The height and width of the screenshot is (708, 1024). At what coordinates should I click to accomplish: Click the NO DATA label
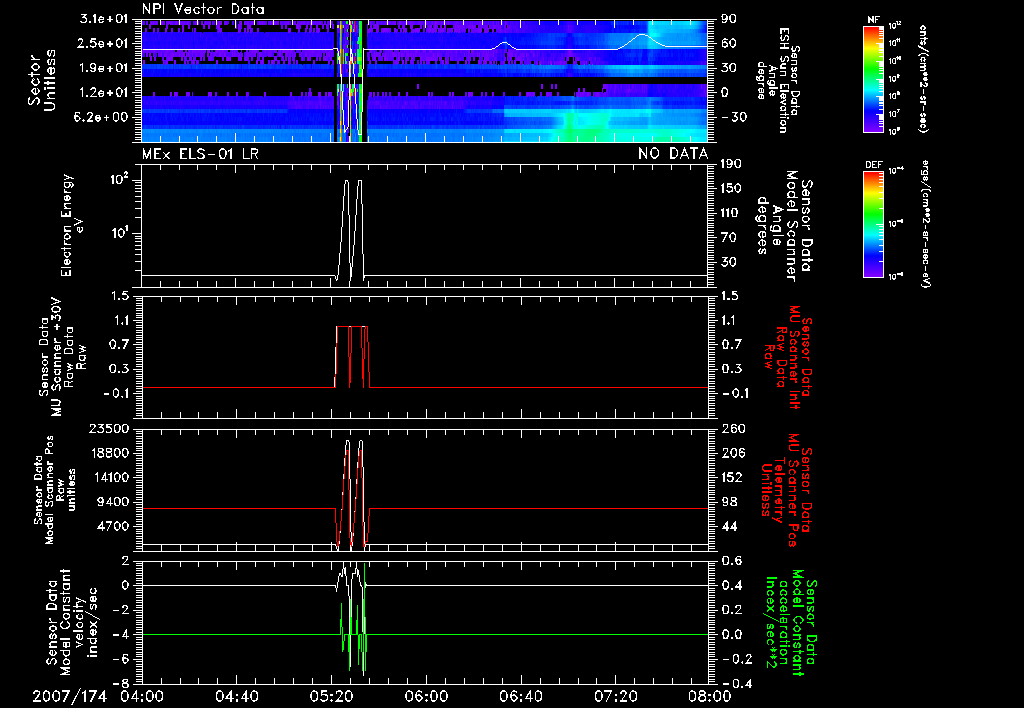[x=672, y=153]
